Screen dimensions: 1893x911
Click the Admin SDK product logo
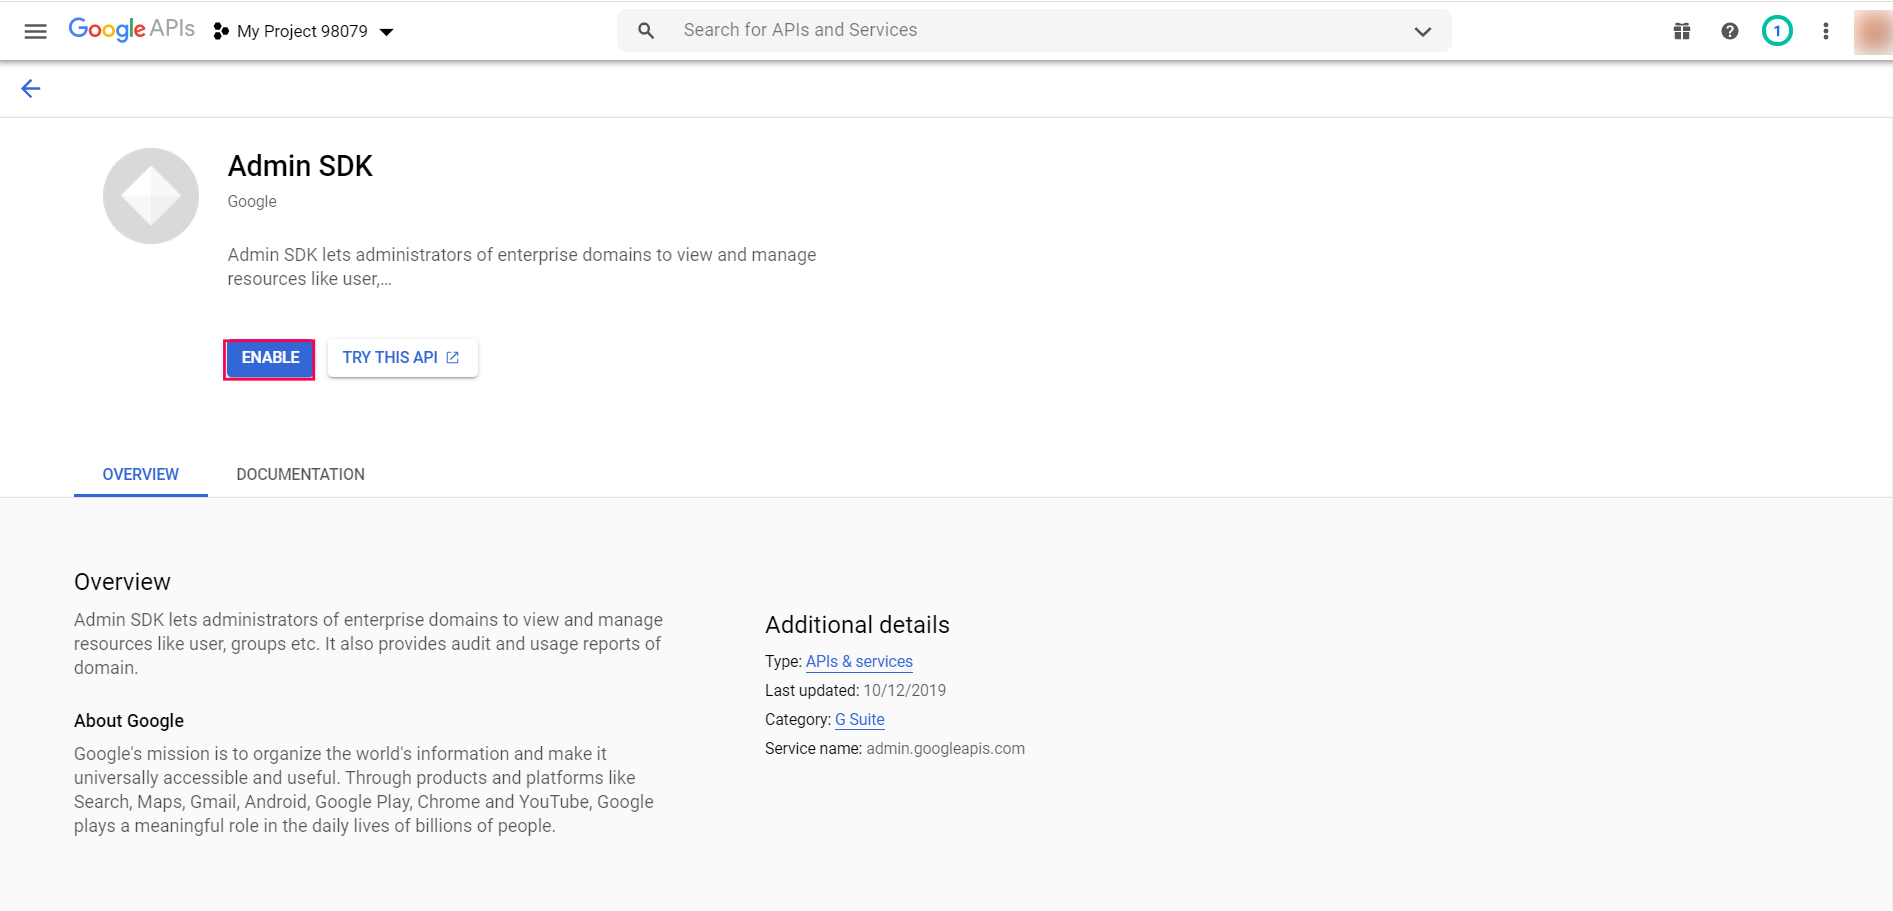151,196
